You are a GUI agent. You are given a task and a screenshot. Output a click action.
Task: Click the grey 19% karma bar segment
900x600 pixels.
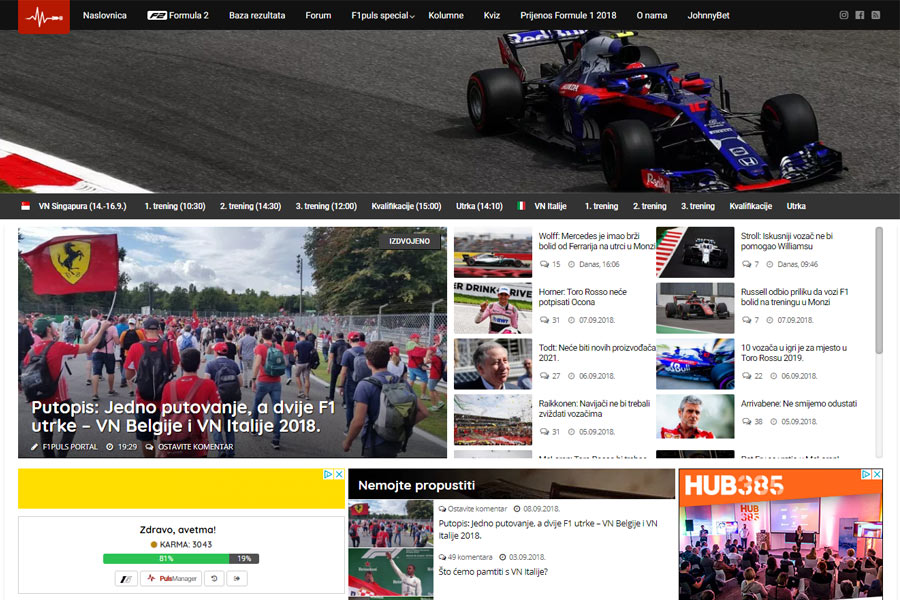[245, 559]
